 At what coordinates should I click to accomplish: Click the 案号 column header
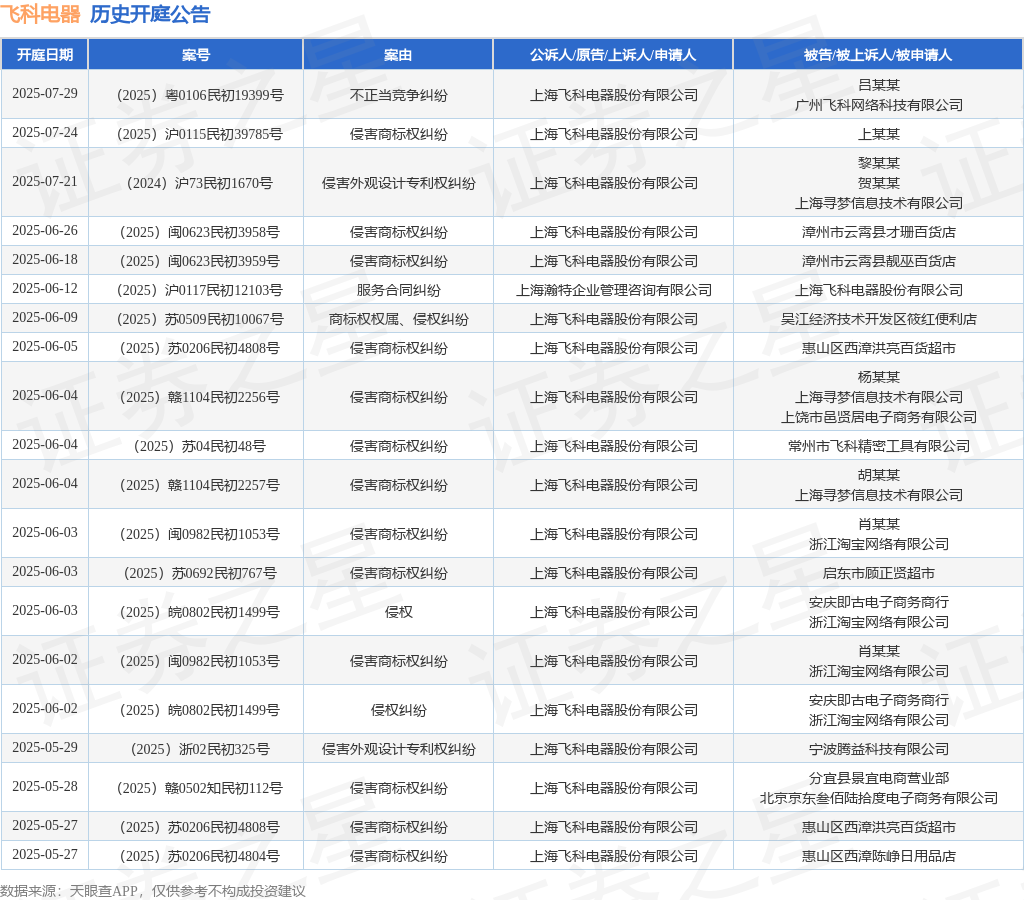(196, 55)
